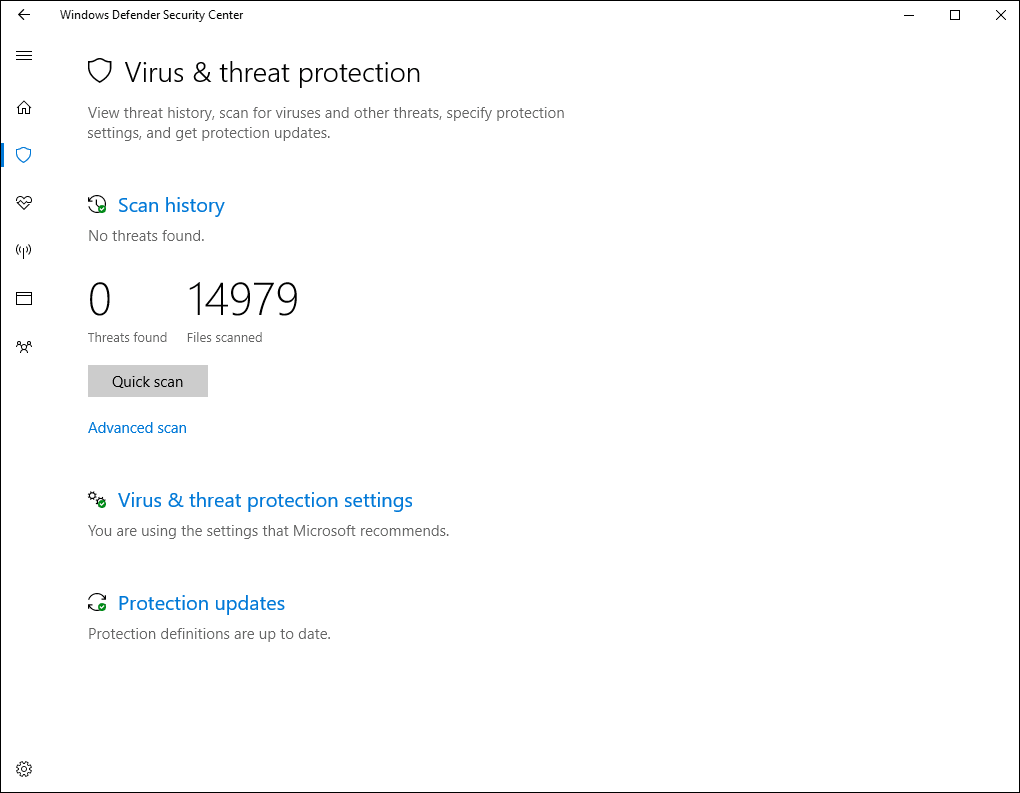The width and height of the screenshot is (1020, 793).
Task: Click the gears icon beside protection settings
Action: pyautogui.click(x=97, y=499)
